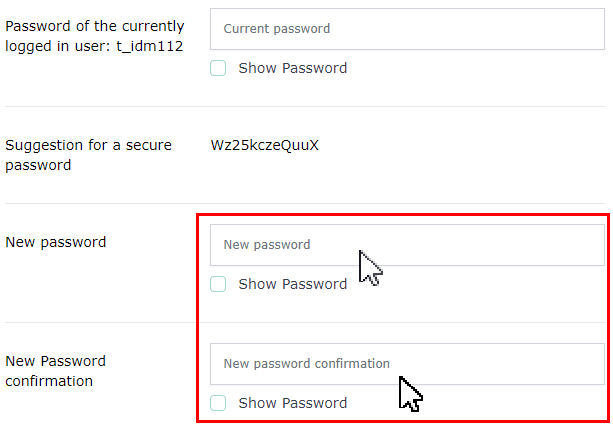Click the 'Suggestion for a secure password' label
The image size is (613, 426).
click(x=88, y=155)
